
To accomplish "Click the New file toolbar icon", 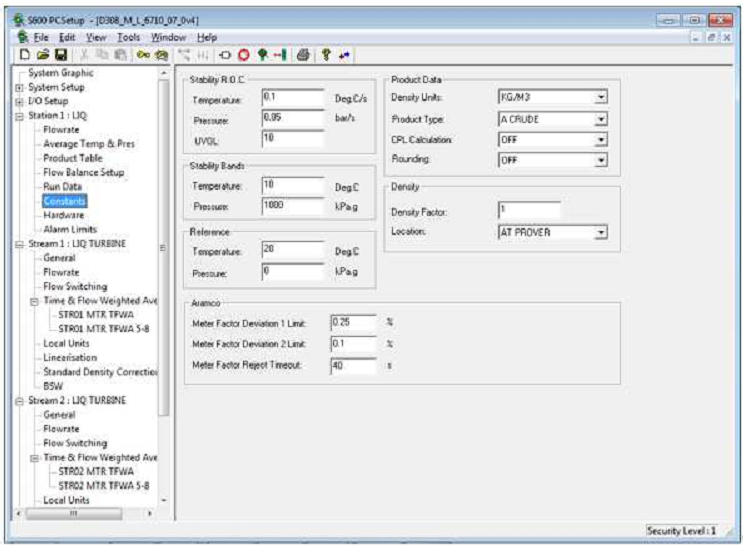I will point(25,55).
